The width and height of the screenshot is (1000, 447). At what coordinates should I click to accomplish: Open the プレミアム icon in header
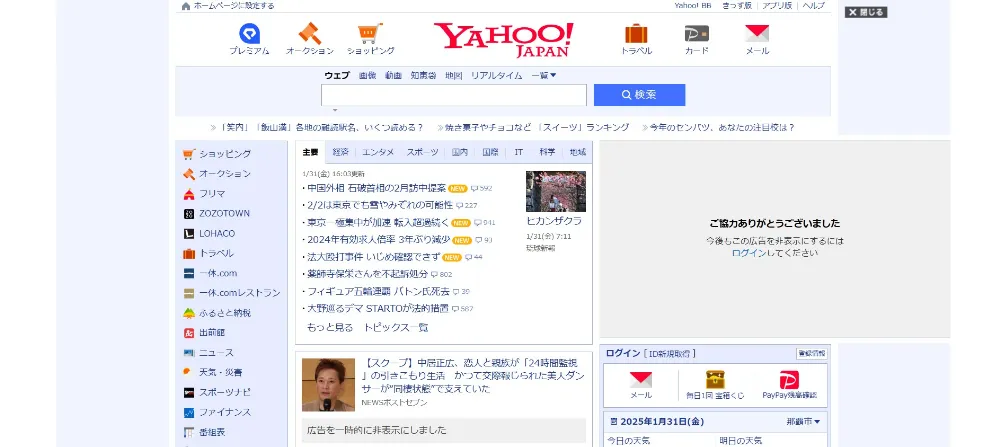249,33
